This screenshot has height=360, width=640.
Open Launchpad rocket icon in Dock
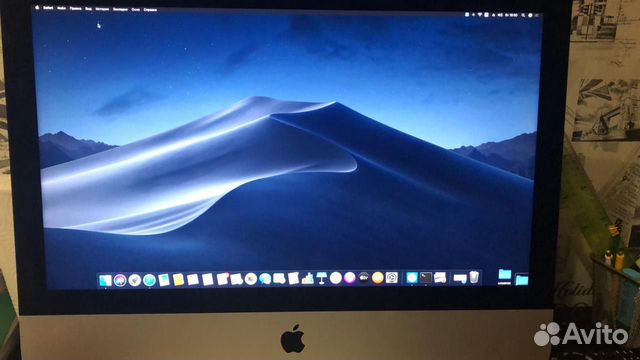[134, 280]
